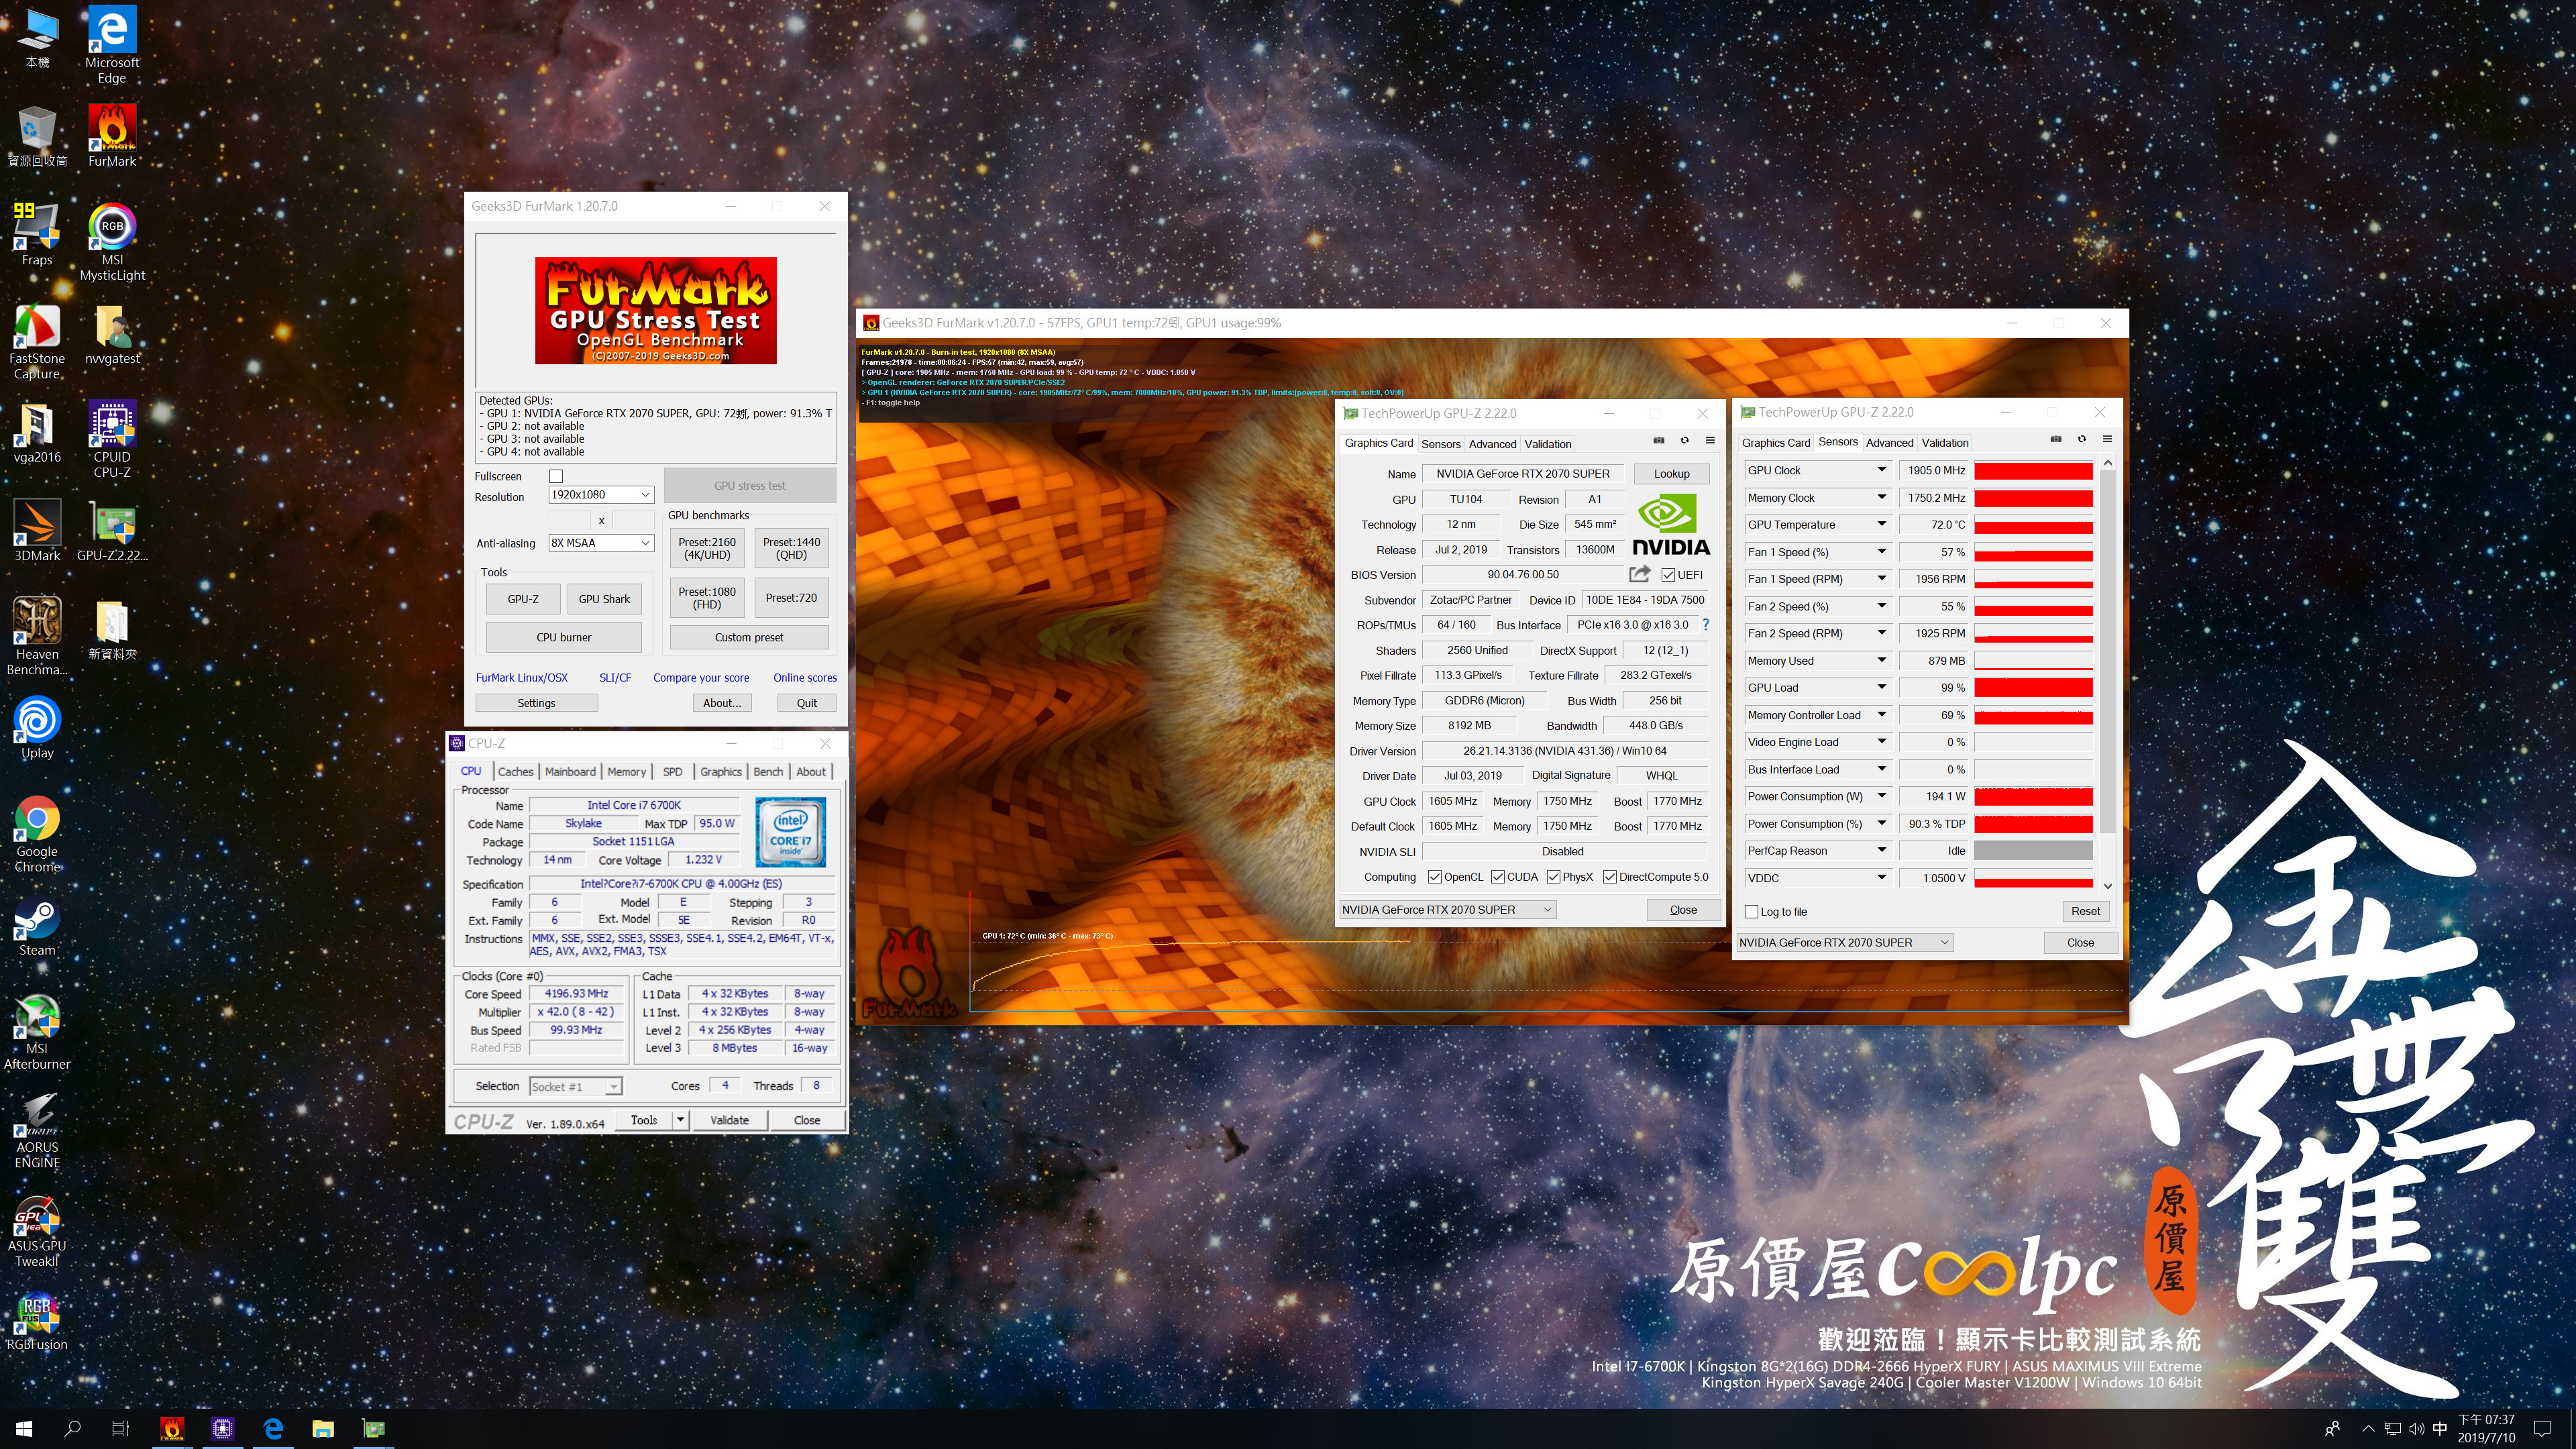The height and width of the screenshot is (1449, 2576).
Task: Open the Anti-aliasing 8X MSAA dropdown
Action: click(601, 543)
